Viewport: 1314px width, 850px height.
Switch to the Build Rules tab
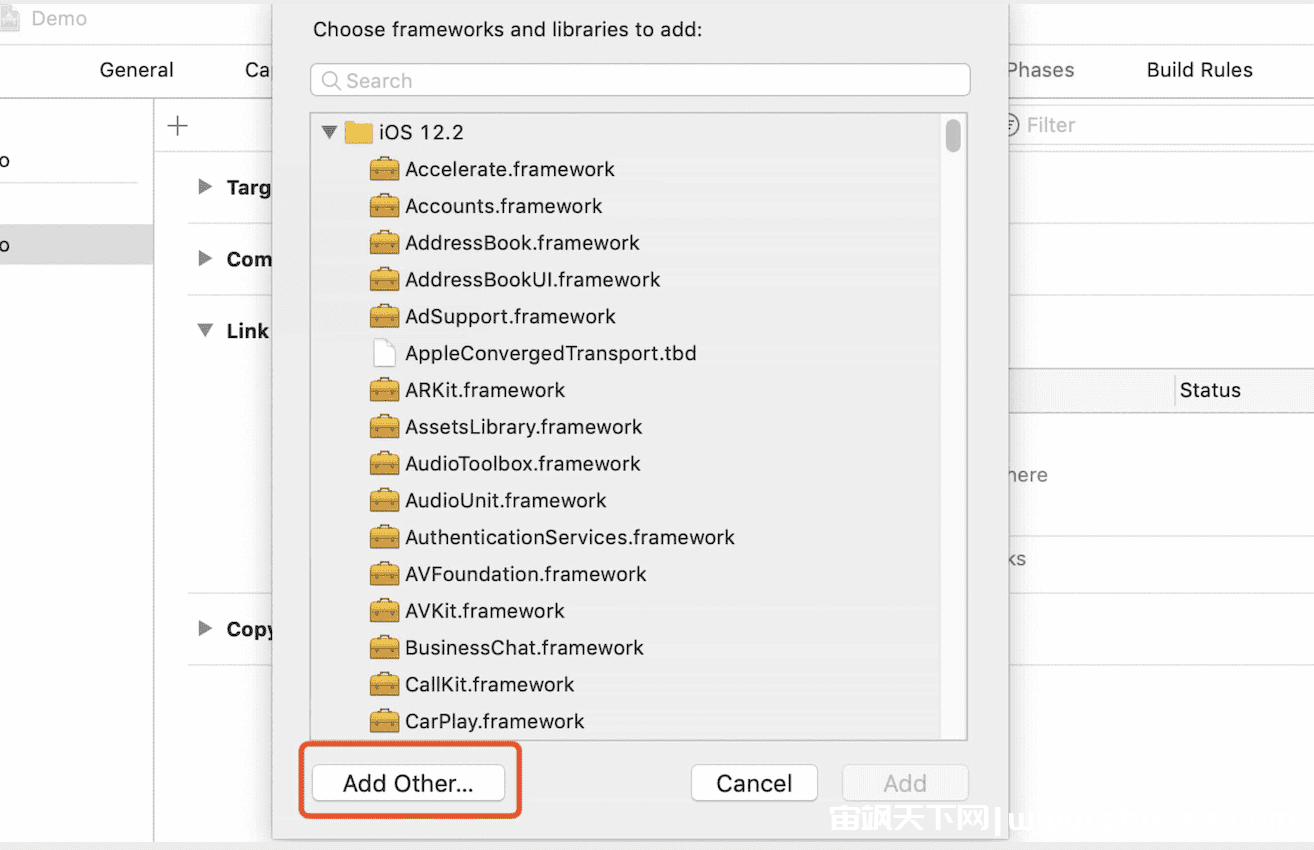(x=1200, y=70)
